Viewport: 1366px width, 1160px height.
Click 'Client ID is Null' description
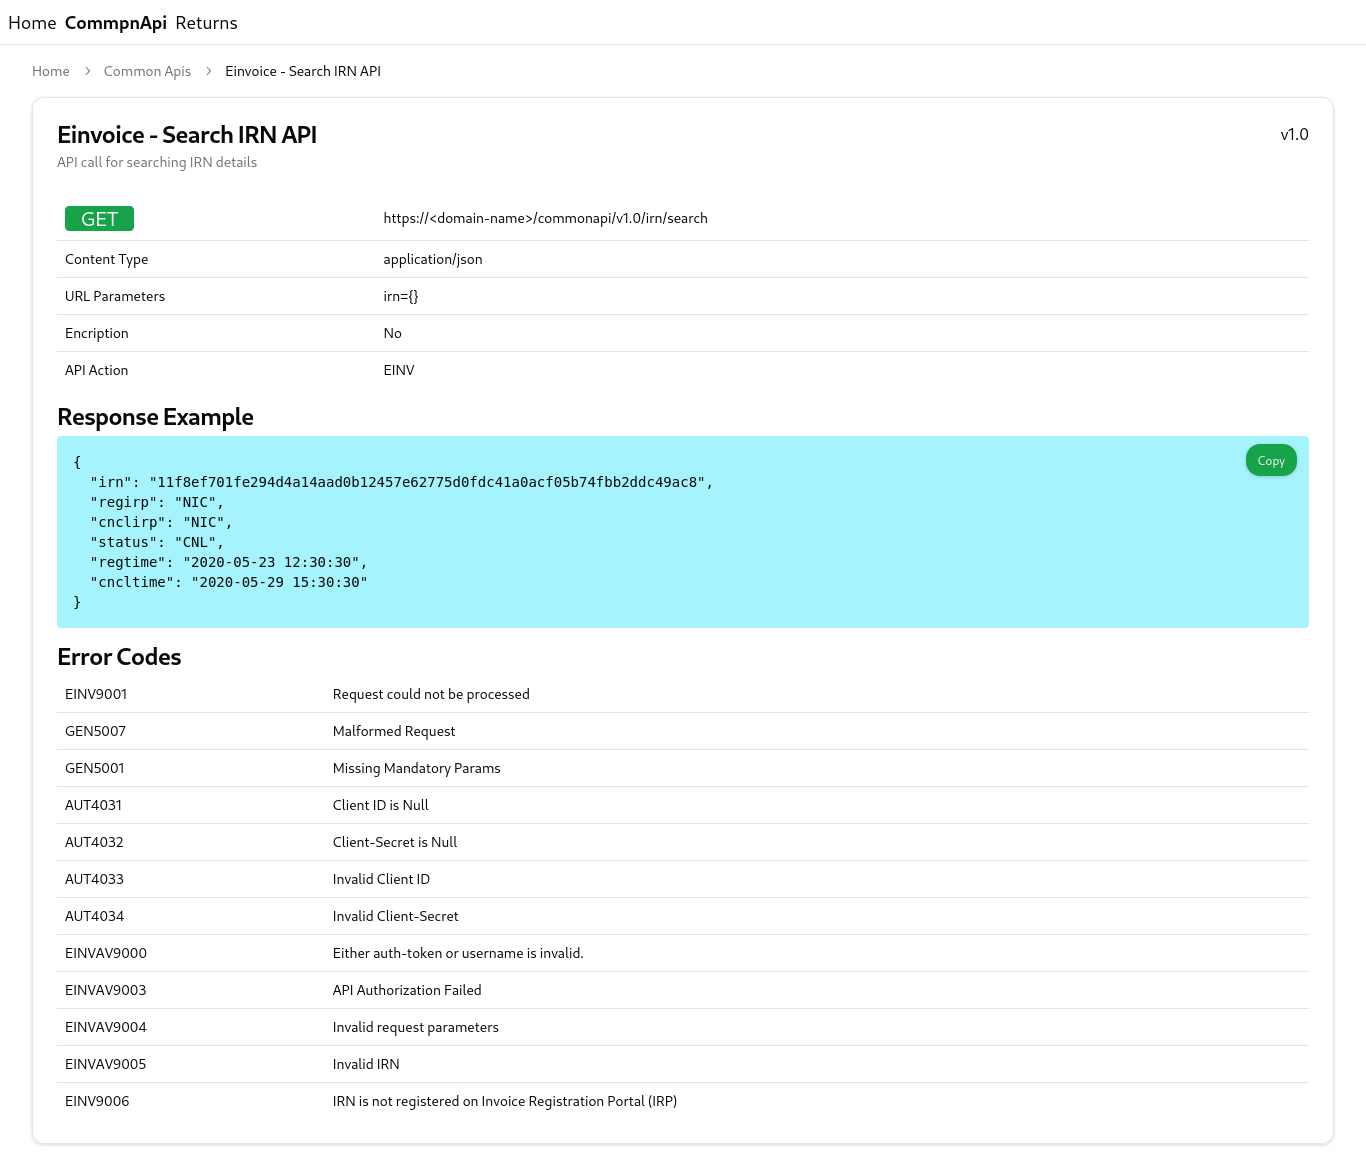click(x=380, y=805)
